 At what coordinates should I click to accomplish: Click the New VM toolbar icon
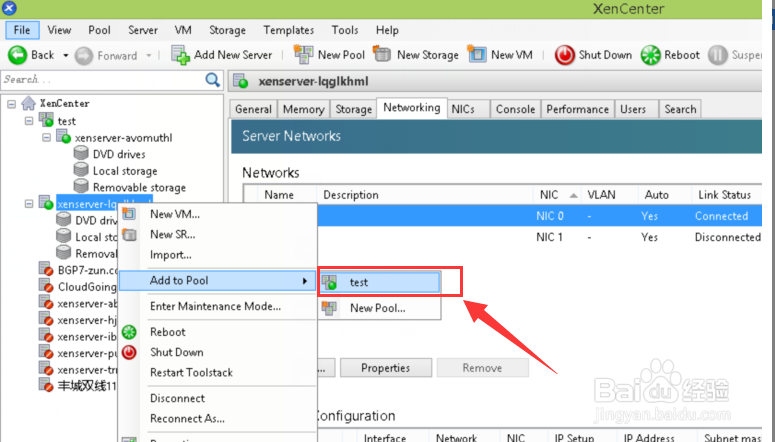pos(477,54)
